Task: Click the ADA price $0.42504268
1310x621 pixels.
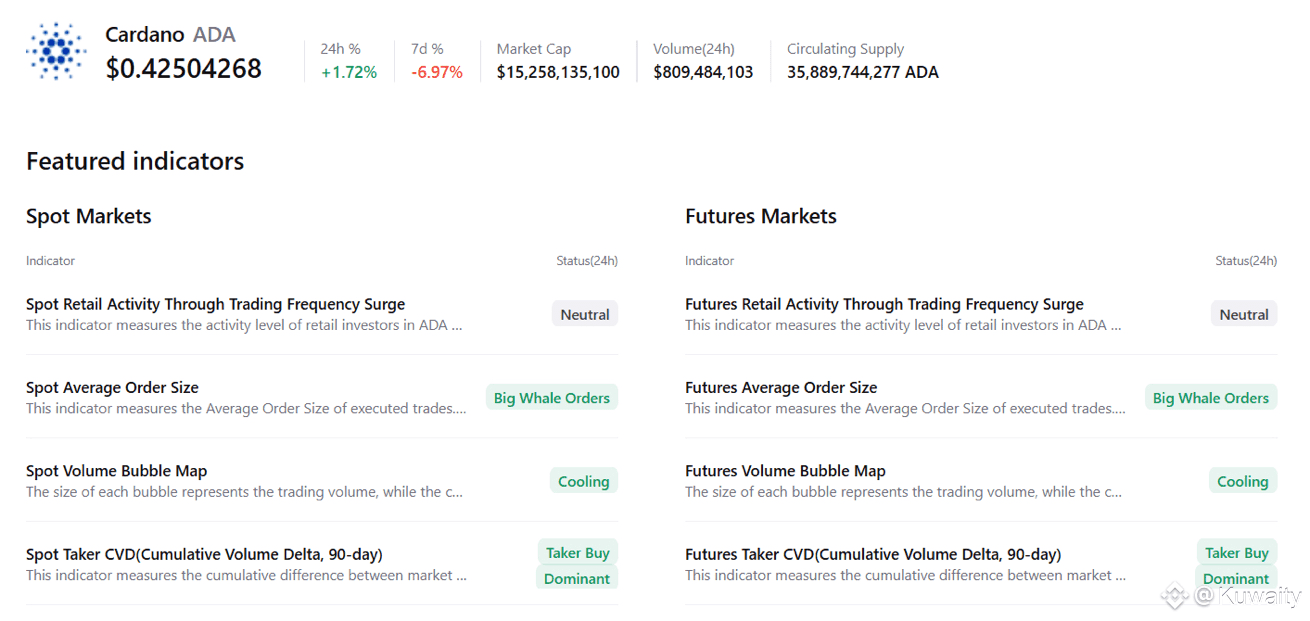Action: (184, 68)
